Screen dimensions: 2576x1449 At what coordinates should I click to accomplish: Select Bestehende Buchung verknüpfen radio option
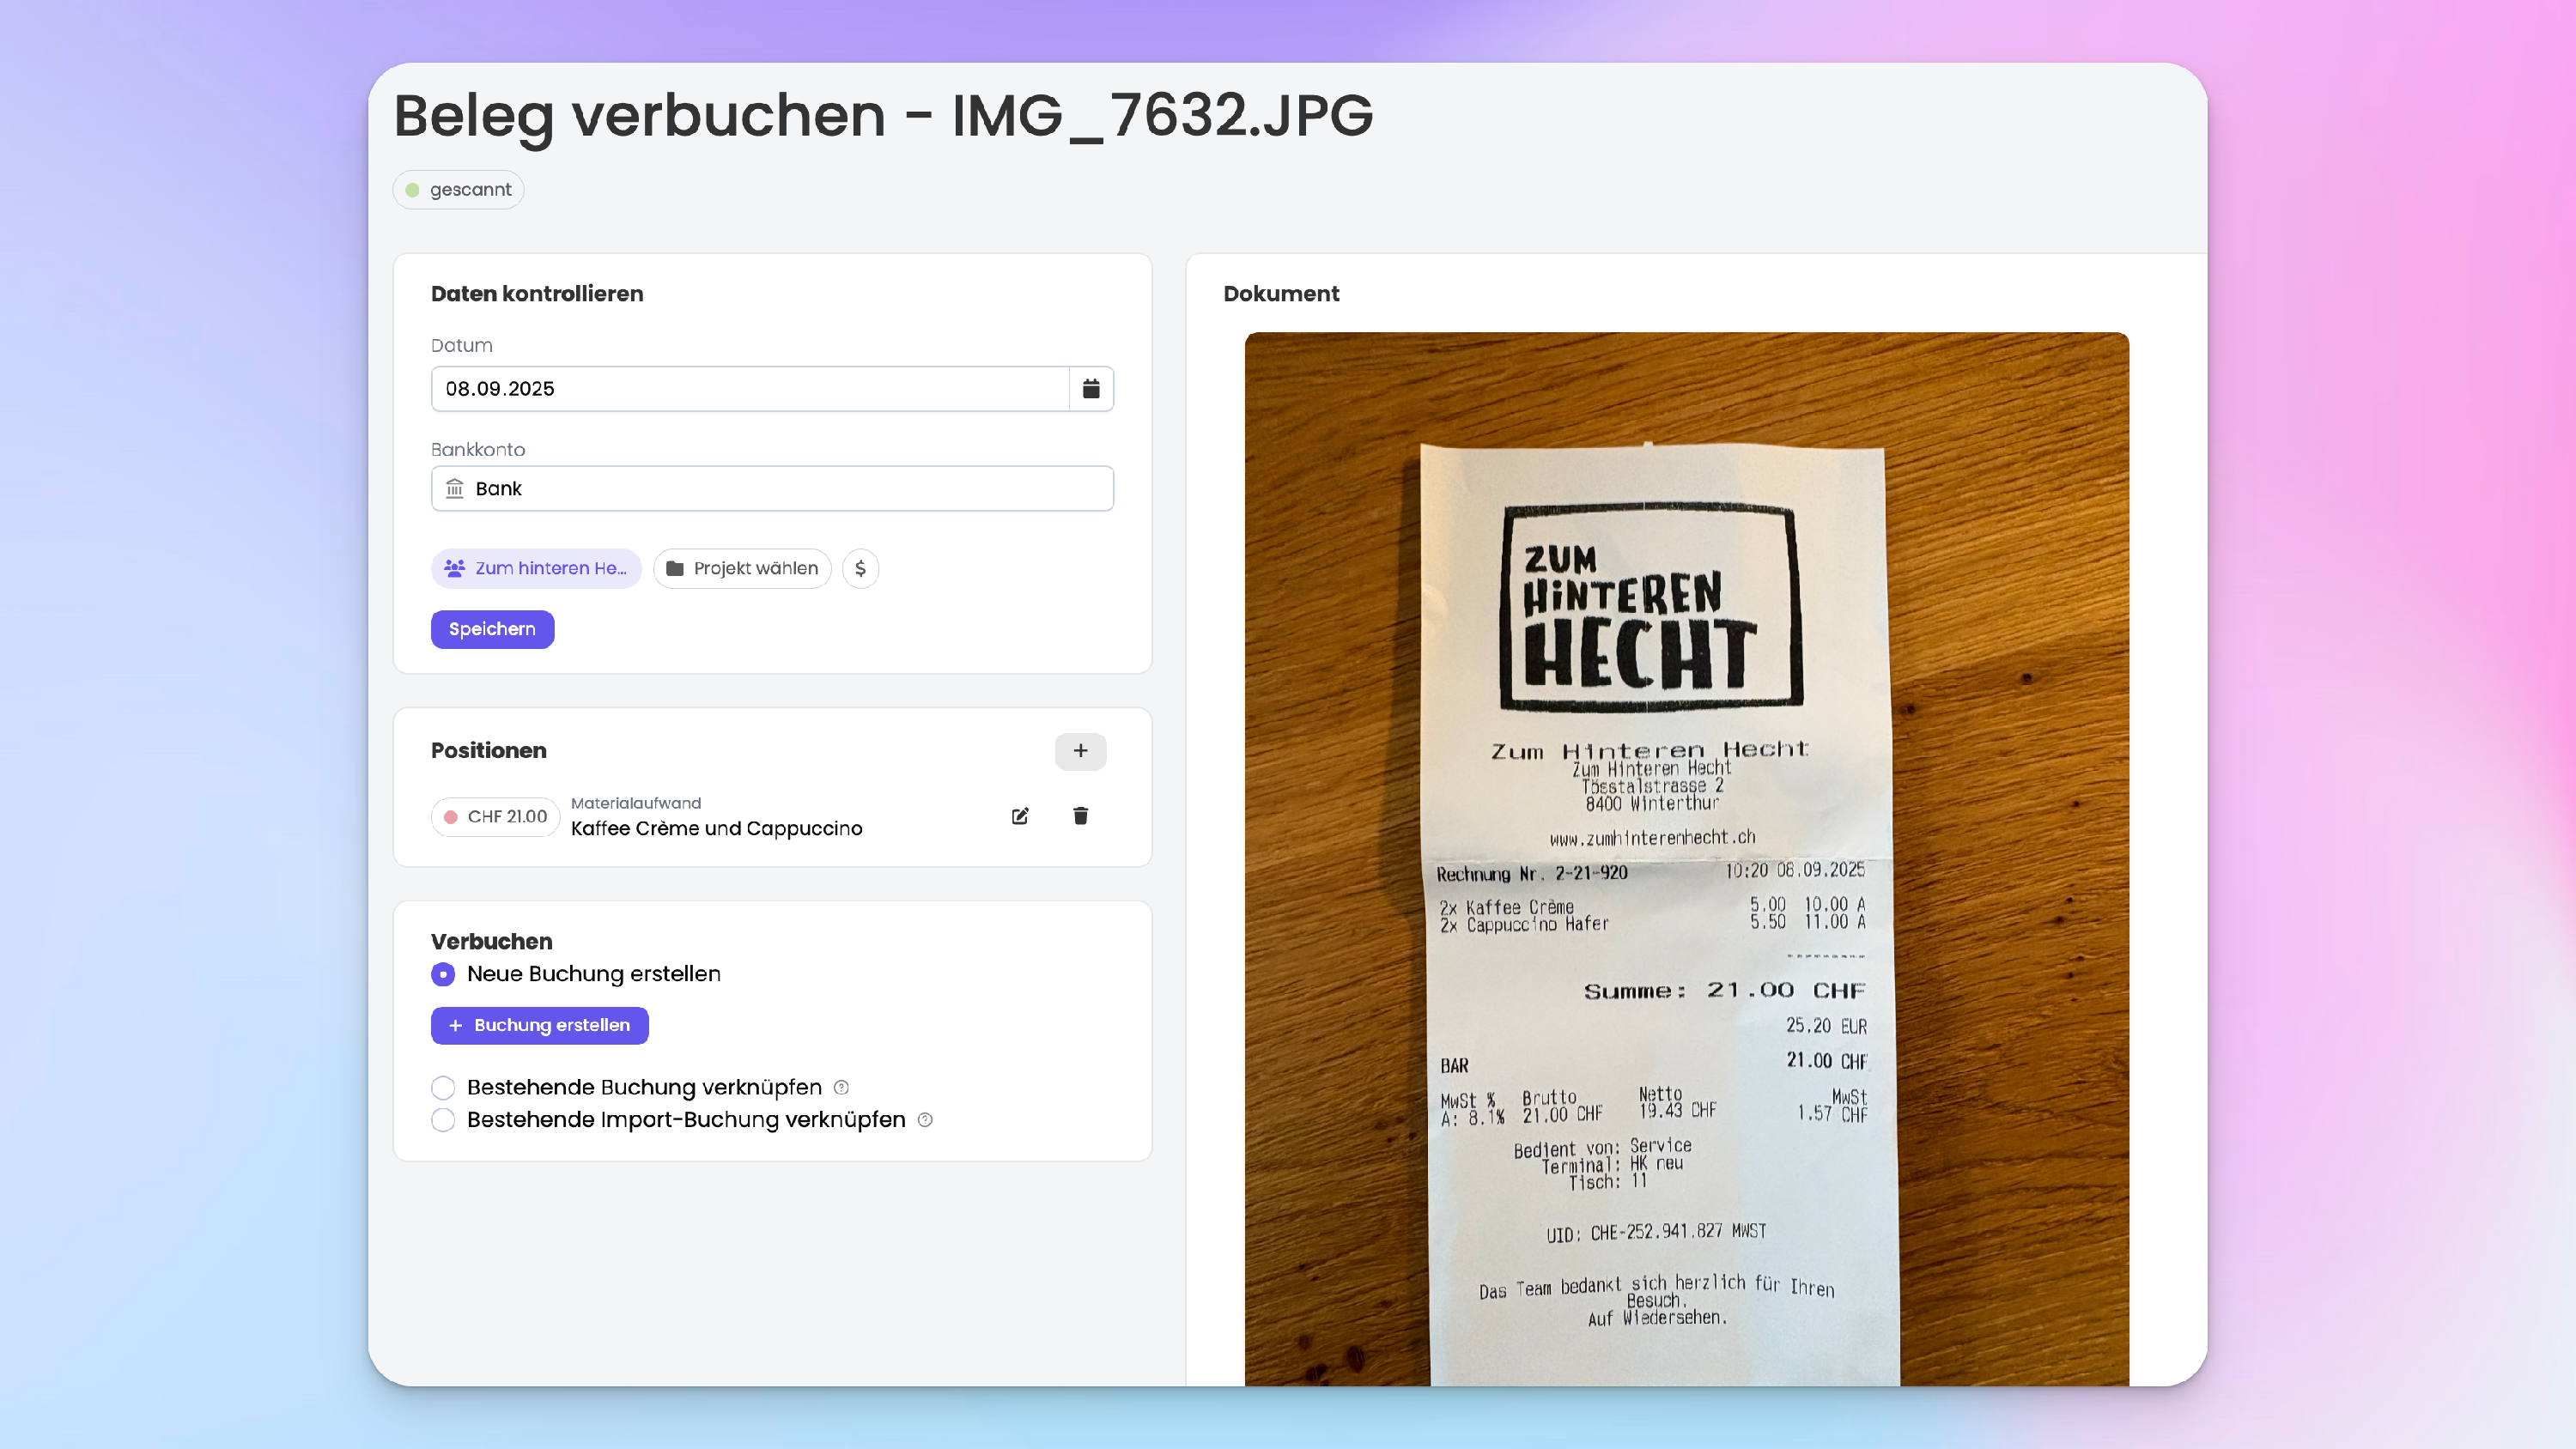tap(443, 1087)
